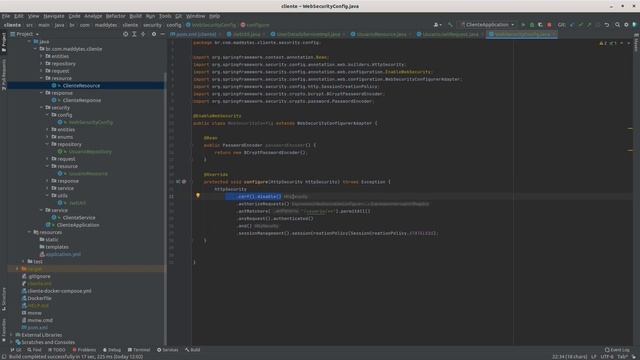
Task: Click the override gutter icon beside the configure method
Action: [x=178, y=182]
